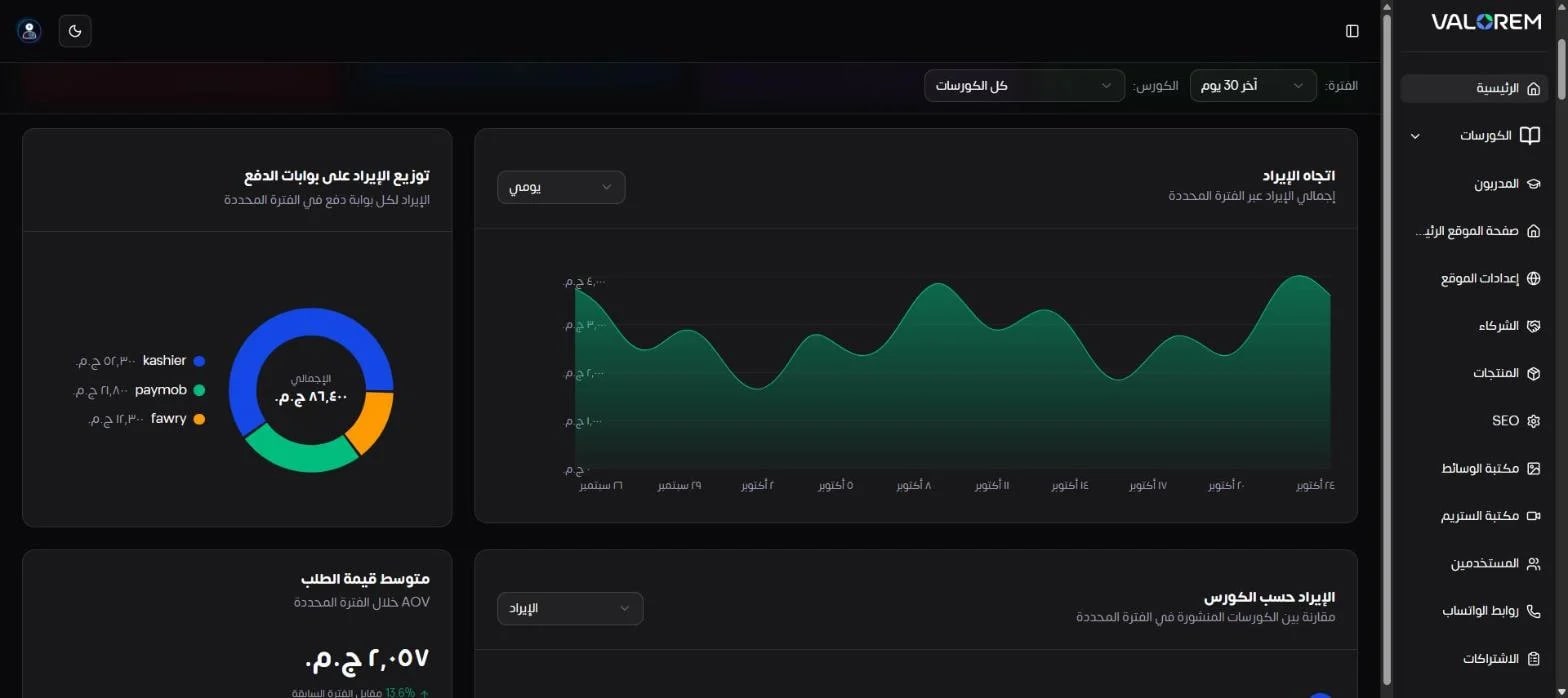
Task: Open the الكورس dropdown showing كل الكورسات
Action: (1024, 86)
